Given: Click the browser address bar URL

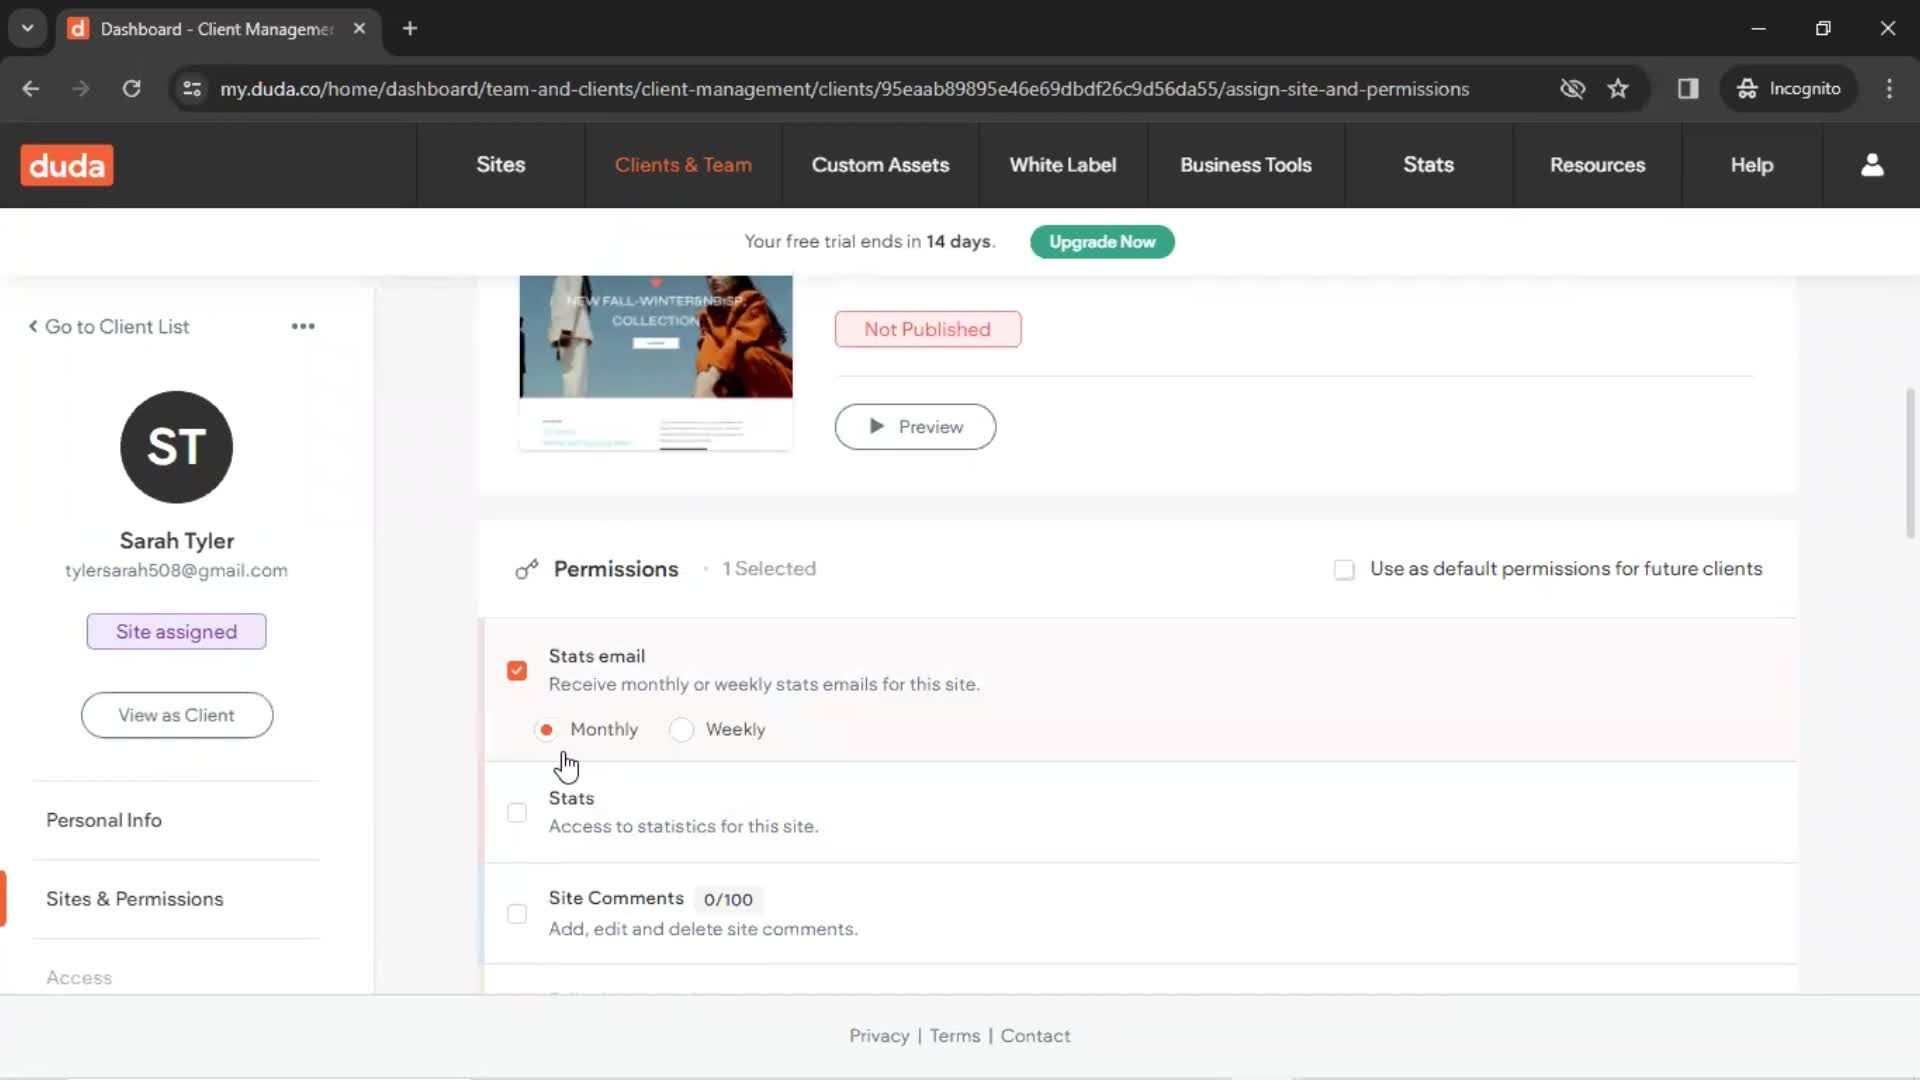Looking at the screenshot, I should (x=844, y=89).
